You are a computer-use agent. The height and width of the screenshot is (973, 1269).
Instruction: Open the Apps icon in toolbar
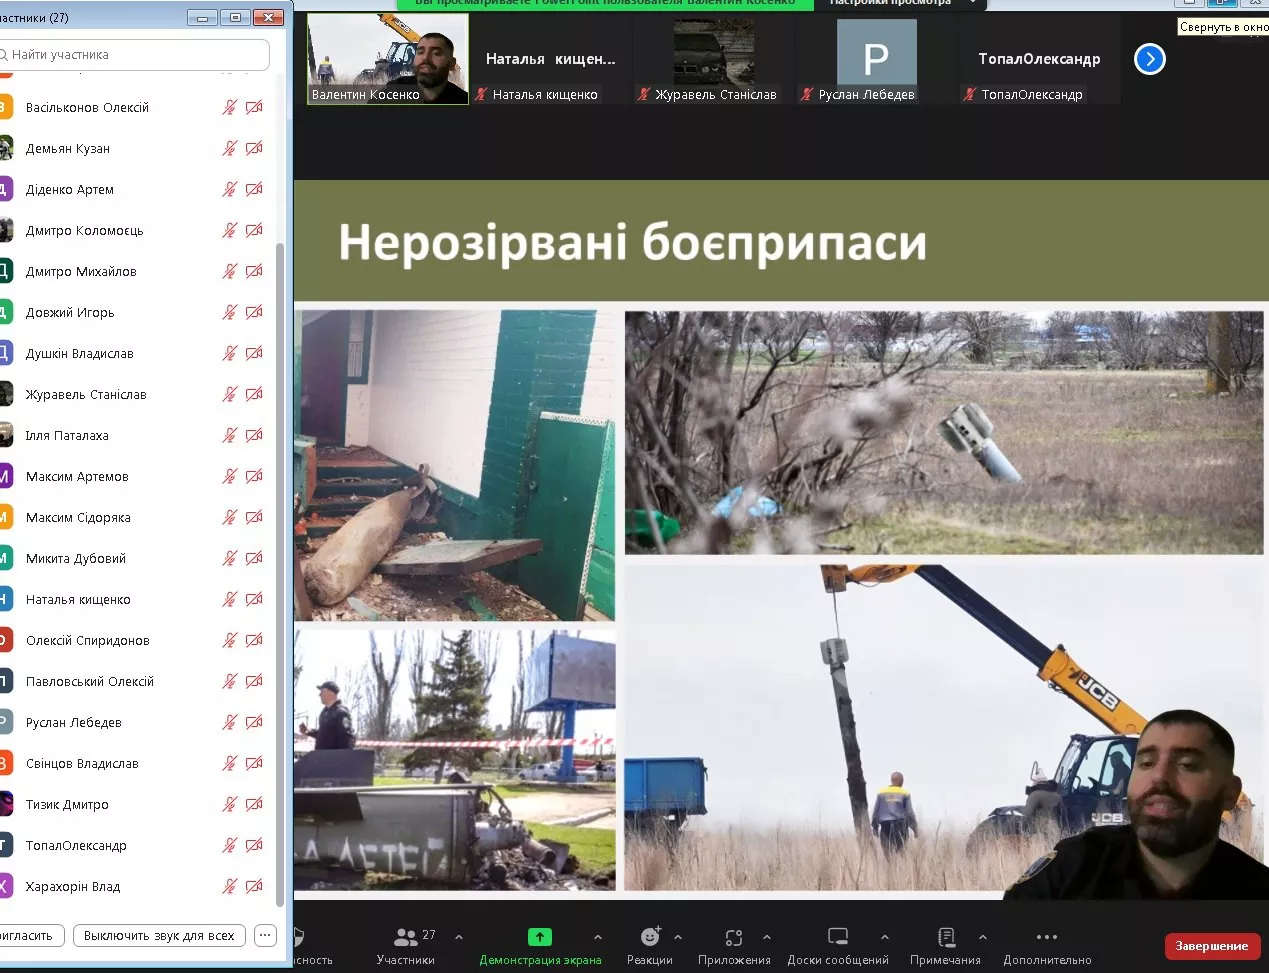point(734,937)
